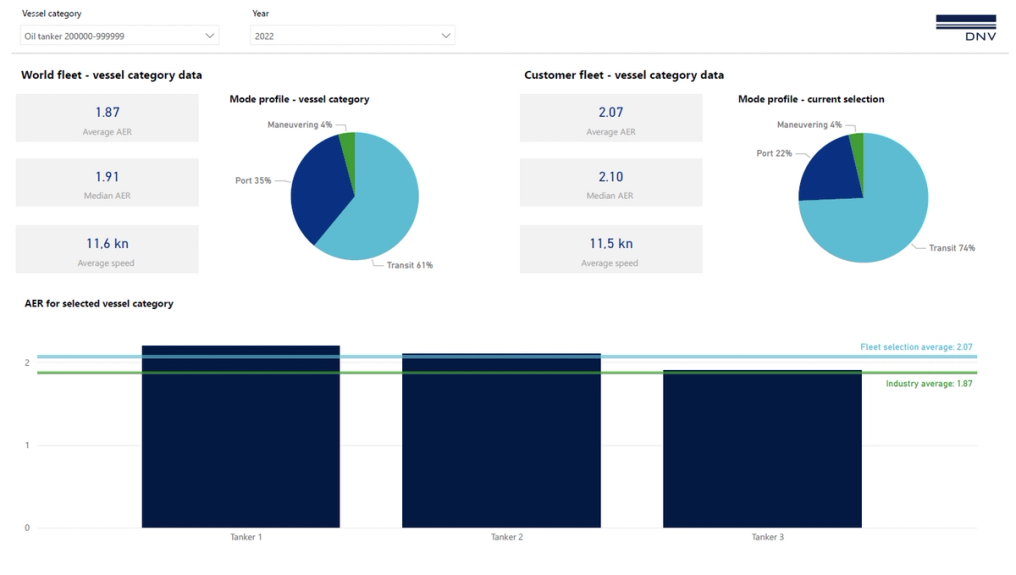Click the world fleet Port 35% pie slice
Screen dimensions: 1016x575
point(318,188)
